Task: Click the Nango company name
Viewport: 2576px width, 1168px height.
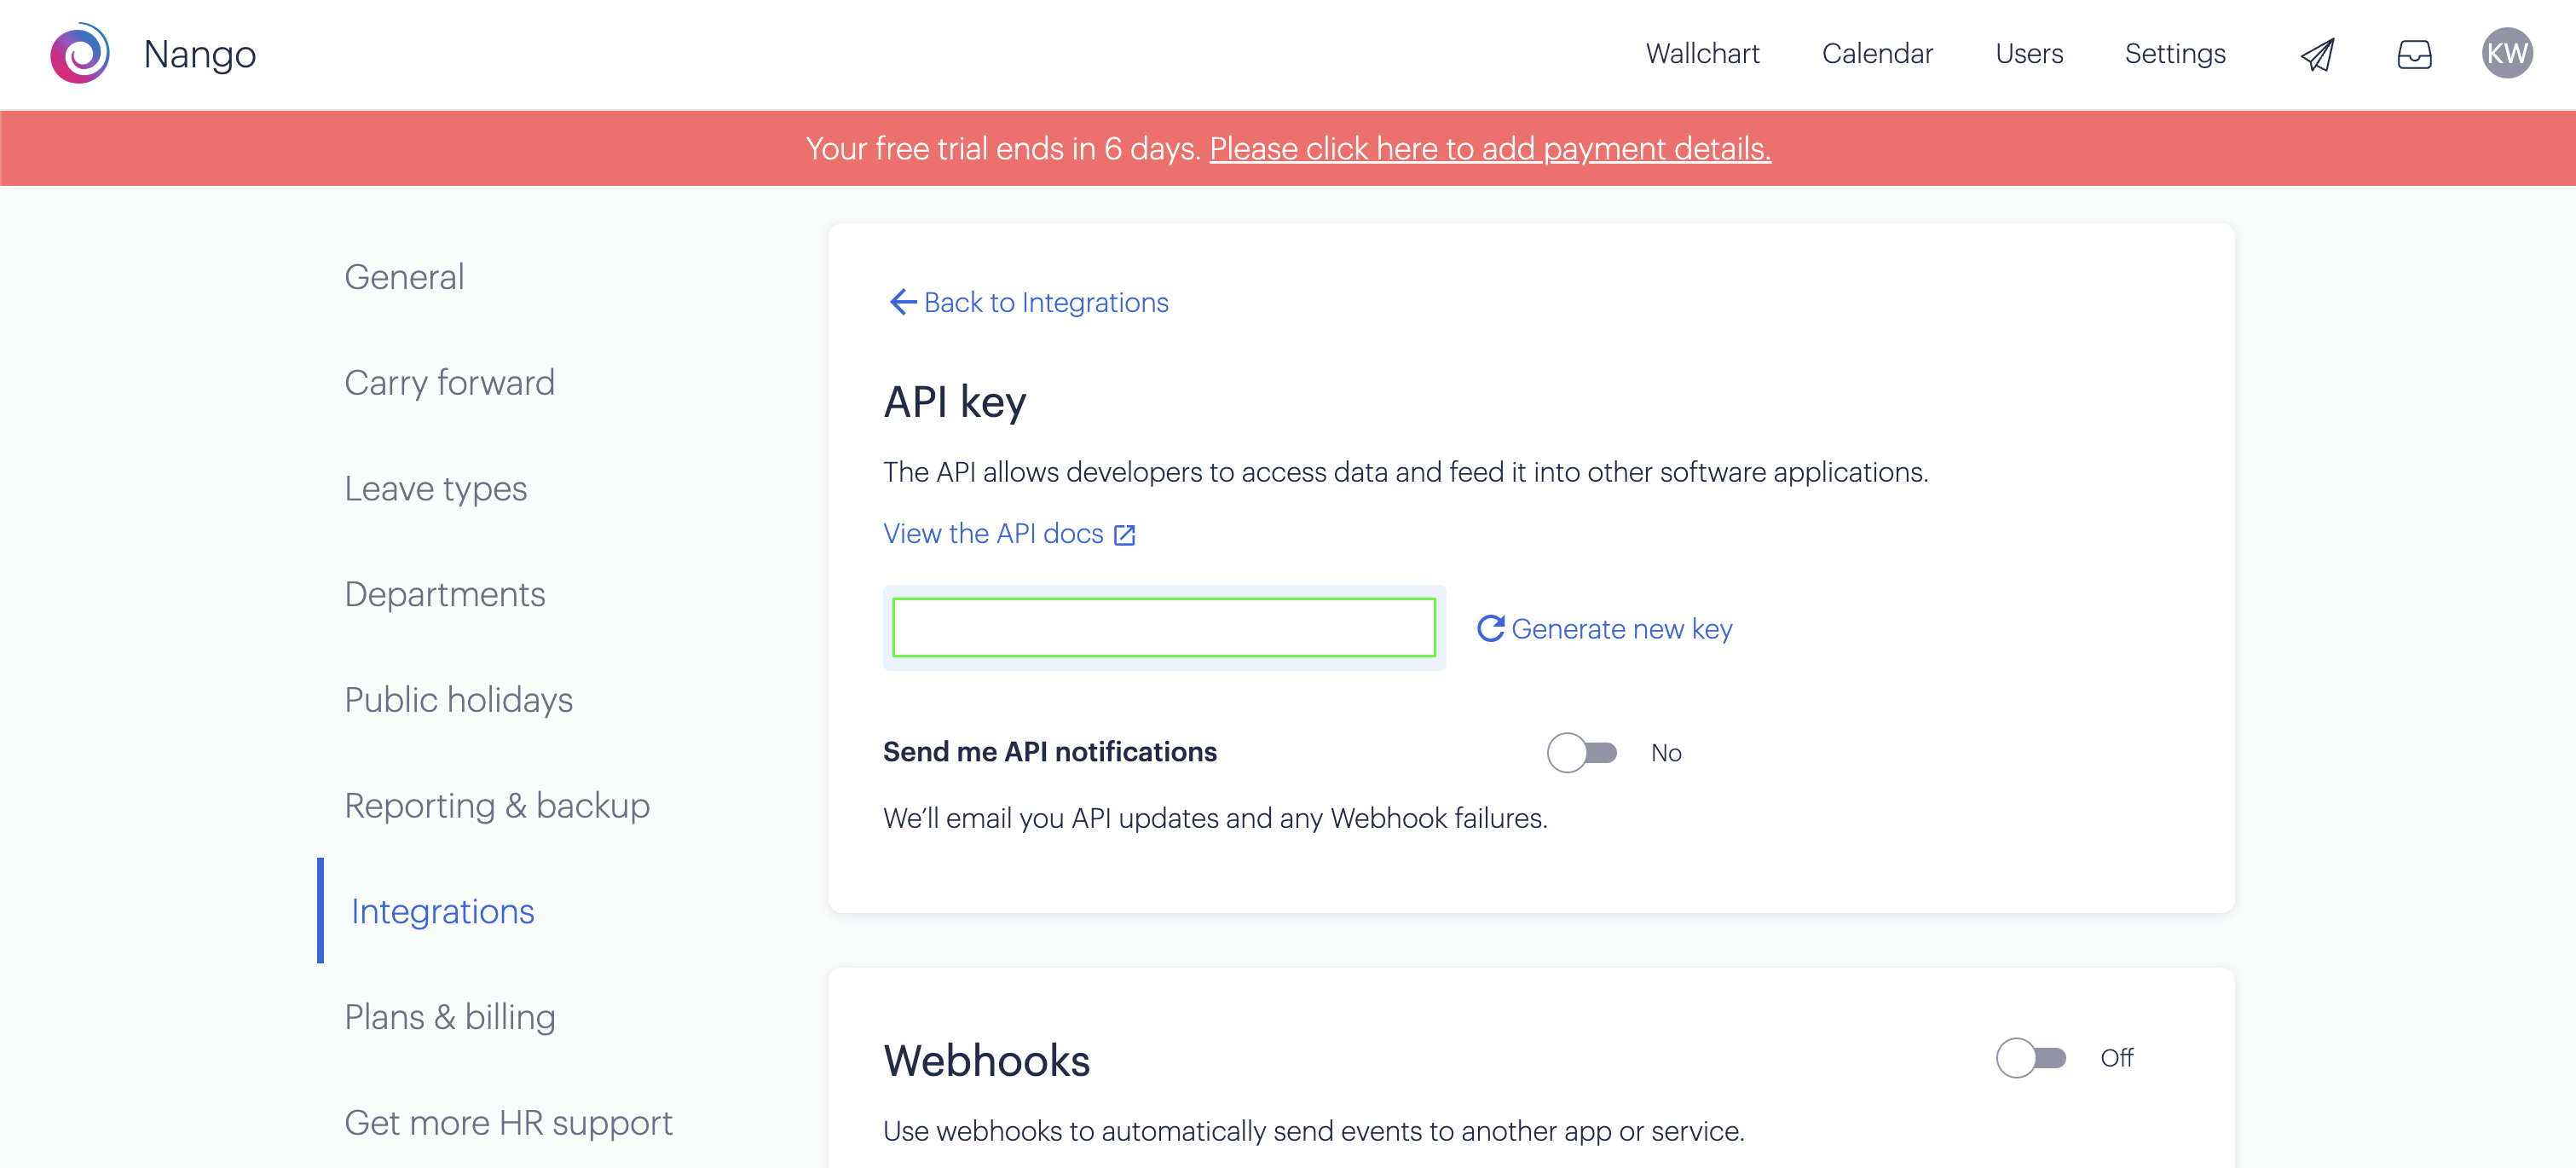Action: pyautogui.click(x=200, y=54)
